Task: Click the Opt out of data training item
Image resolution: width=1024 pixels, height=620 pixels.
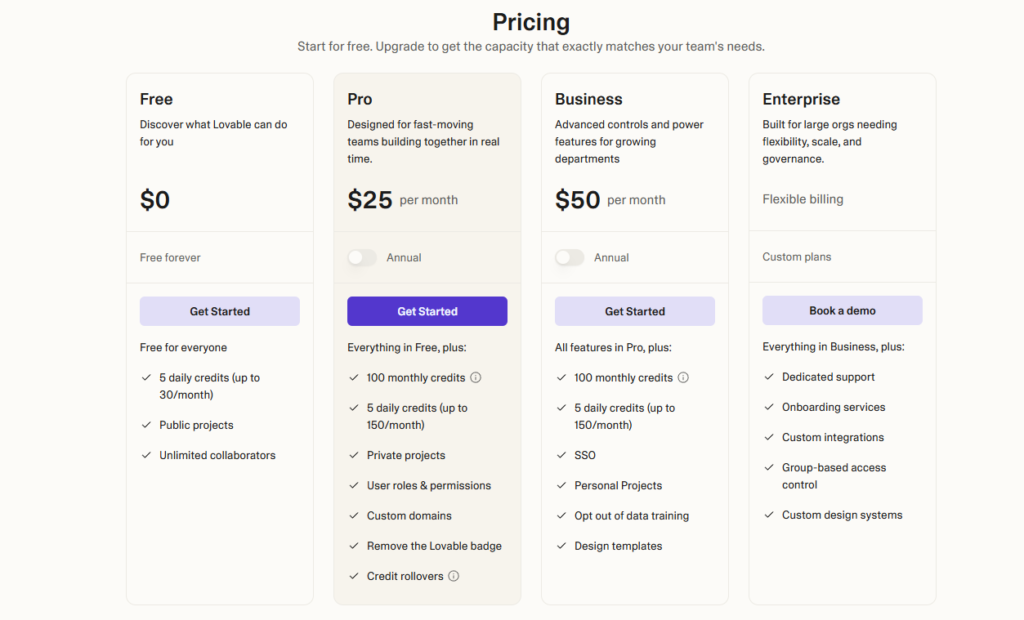Action: (632, 516)
